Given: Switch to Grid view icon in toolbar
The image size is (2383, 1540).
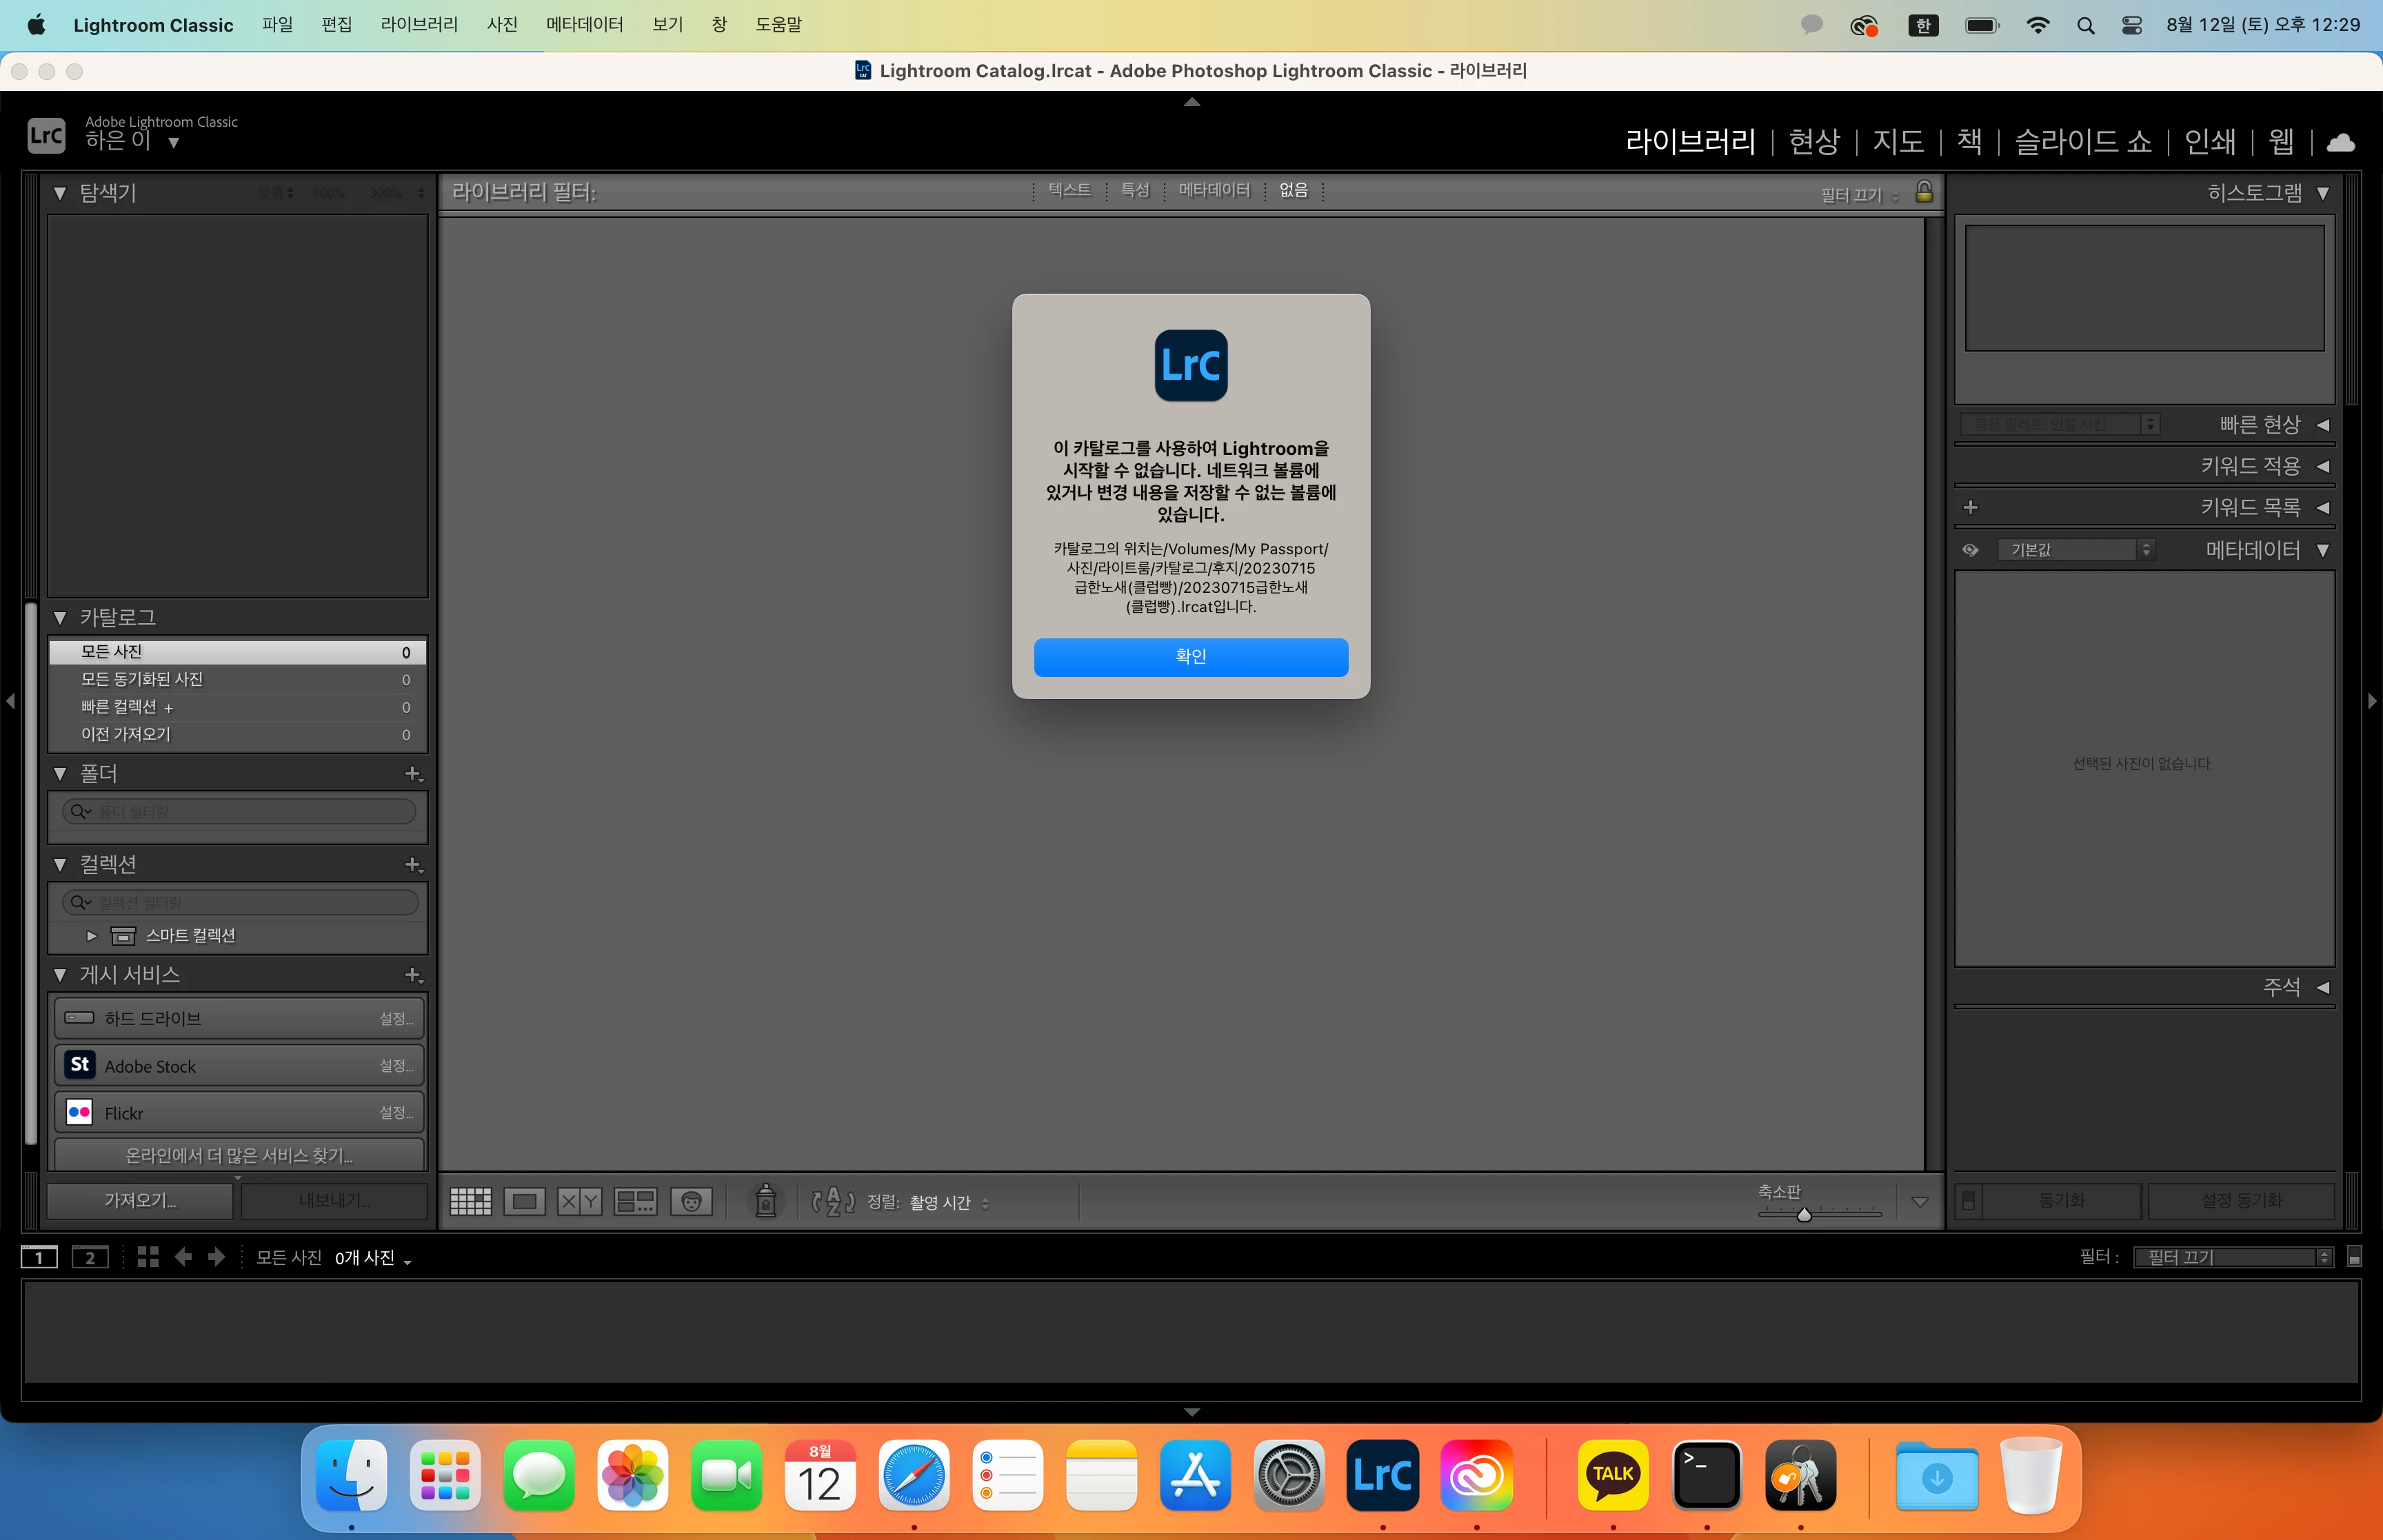Looking at the screenshot, I should pos(470,1201).
